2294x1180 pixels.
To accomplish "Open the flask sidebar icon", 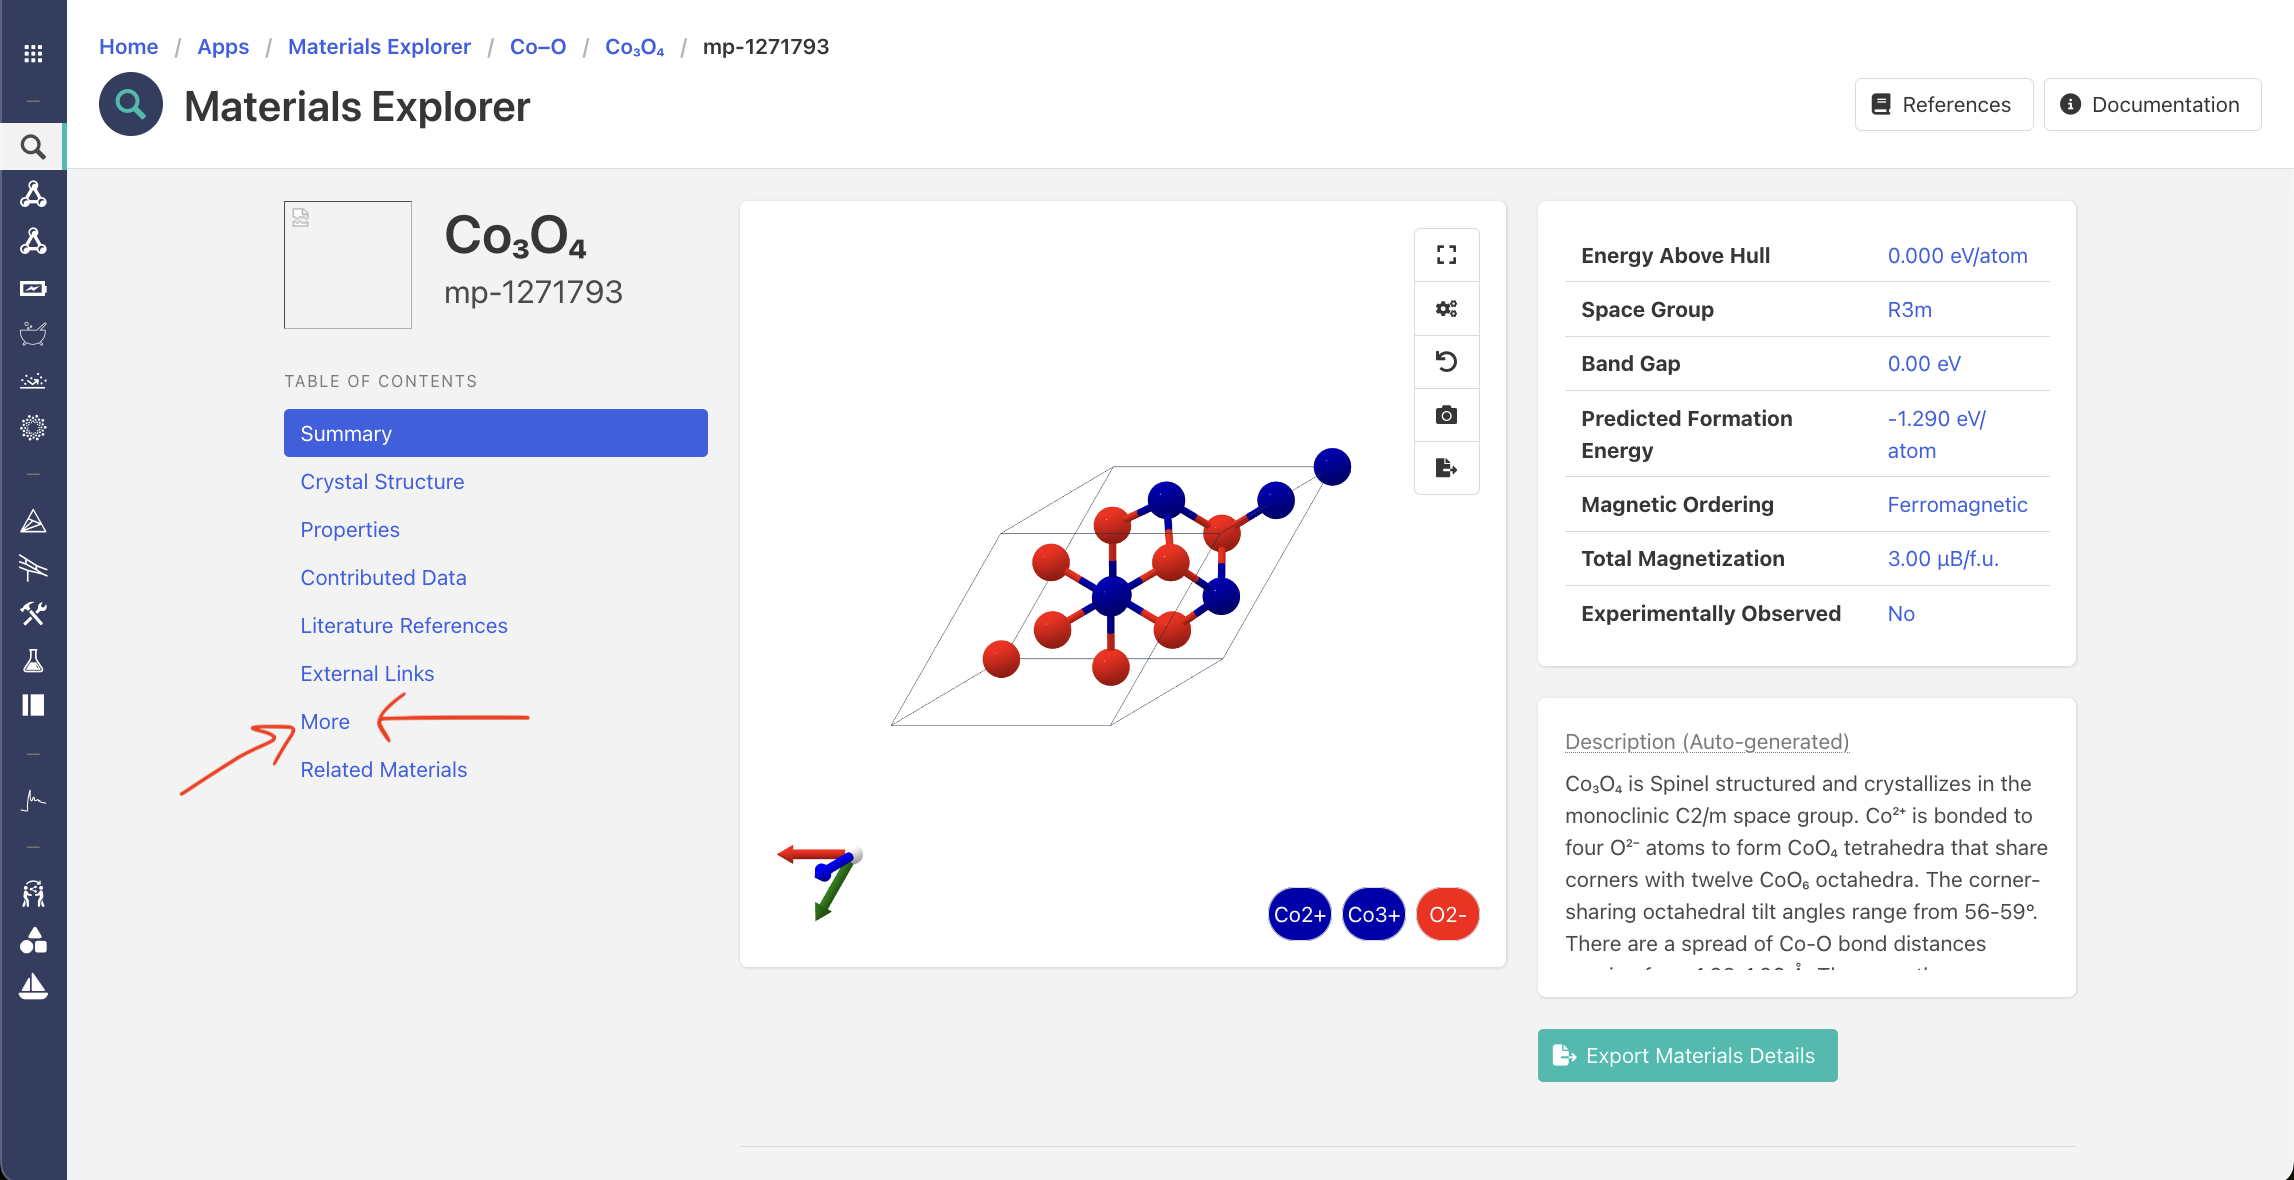I will click(33, 661).
